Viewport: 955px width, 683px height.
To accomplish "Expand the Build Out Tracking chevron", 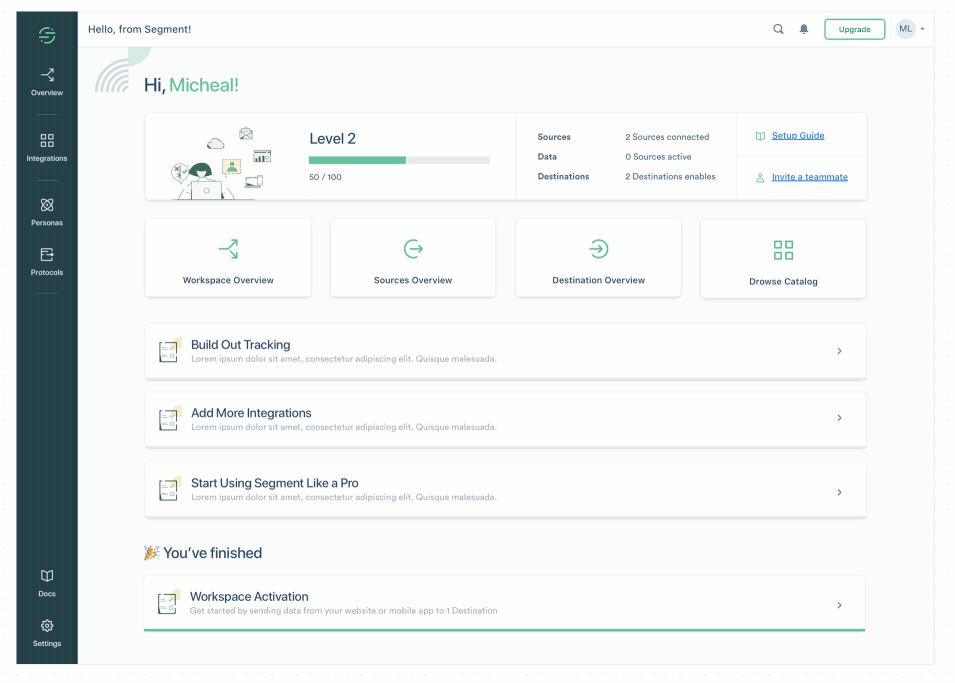I will pyautogui.click(x=839, y=351).
